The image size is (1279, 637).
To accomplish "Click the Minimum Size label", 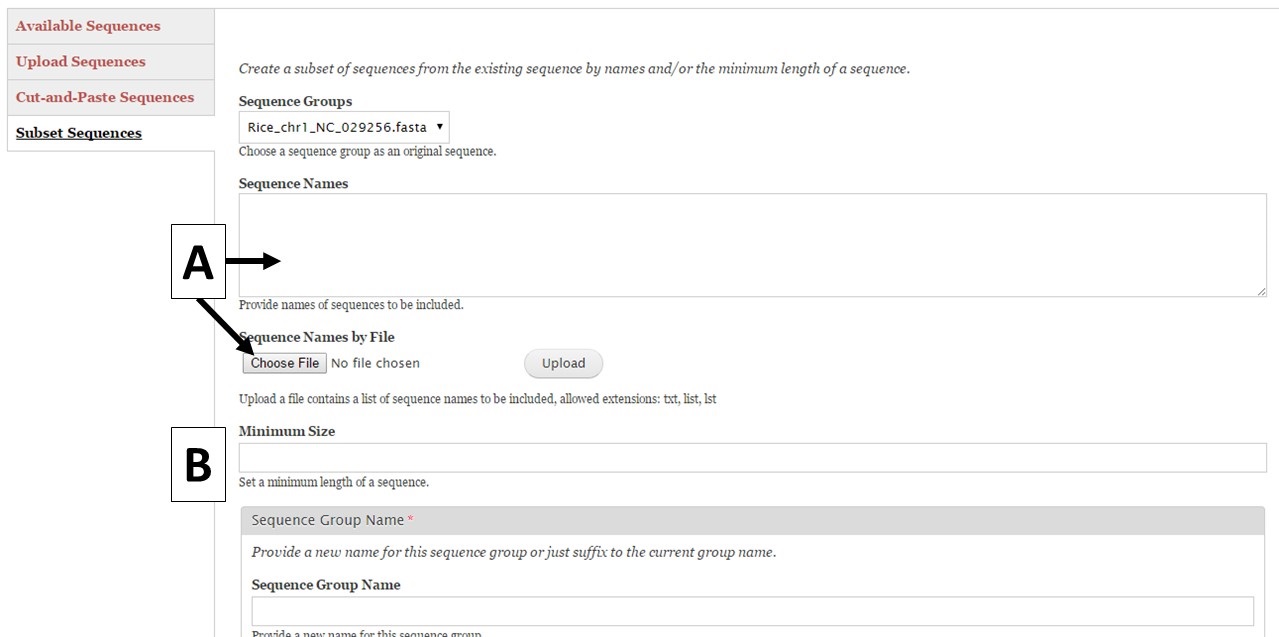I will (287, 431).
